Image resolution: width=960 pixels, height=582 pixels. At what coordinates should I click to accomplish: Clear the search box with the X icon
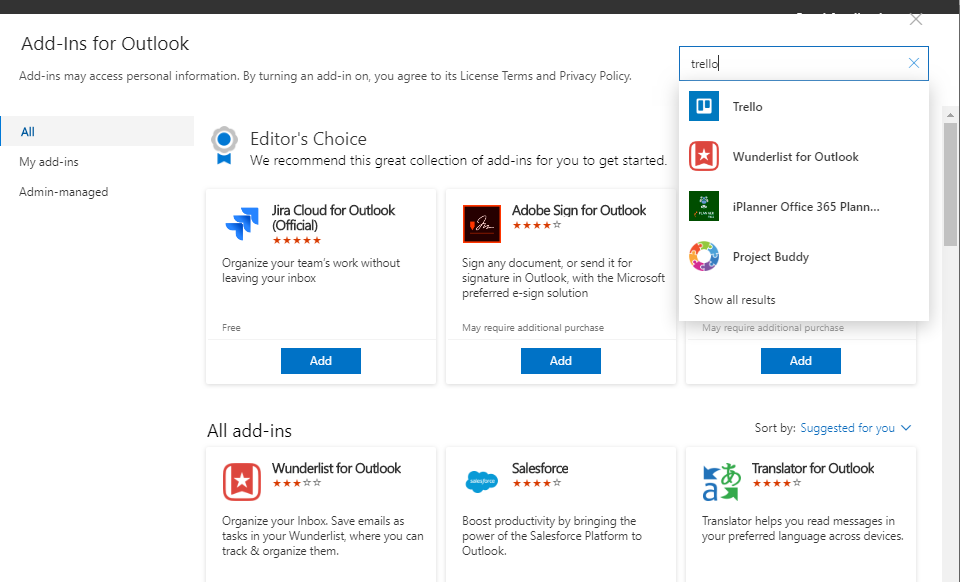click(x=913, y=63)
